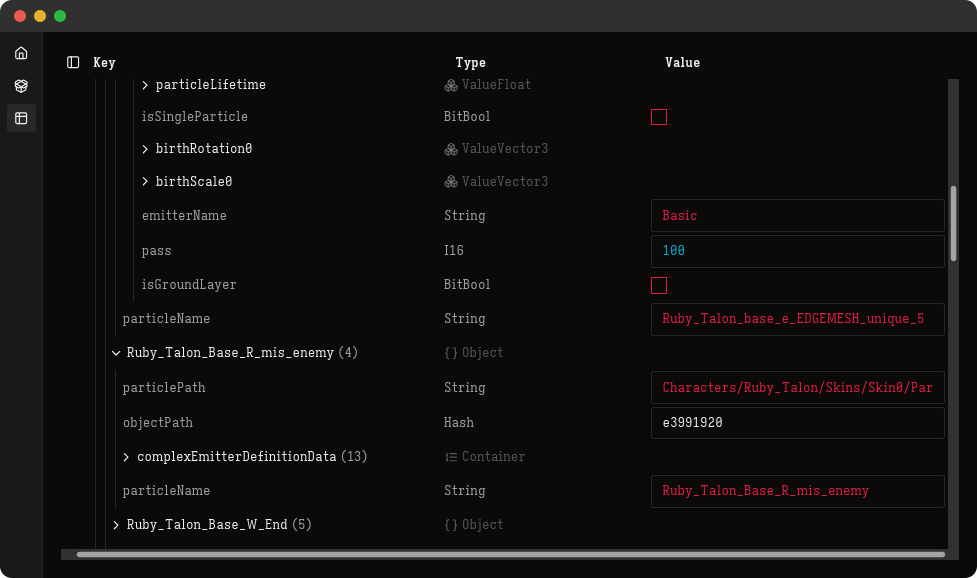
Task: Click the BitBool type label for isSingleParticle
Action: [467, 116]
